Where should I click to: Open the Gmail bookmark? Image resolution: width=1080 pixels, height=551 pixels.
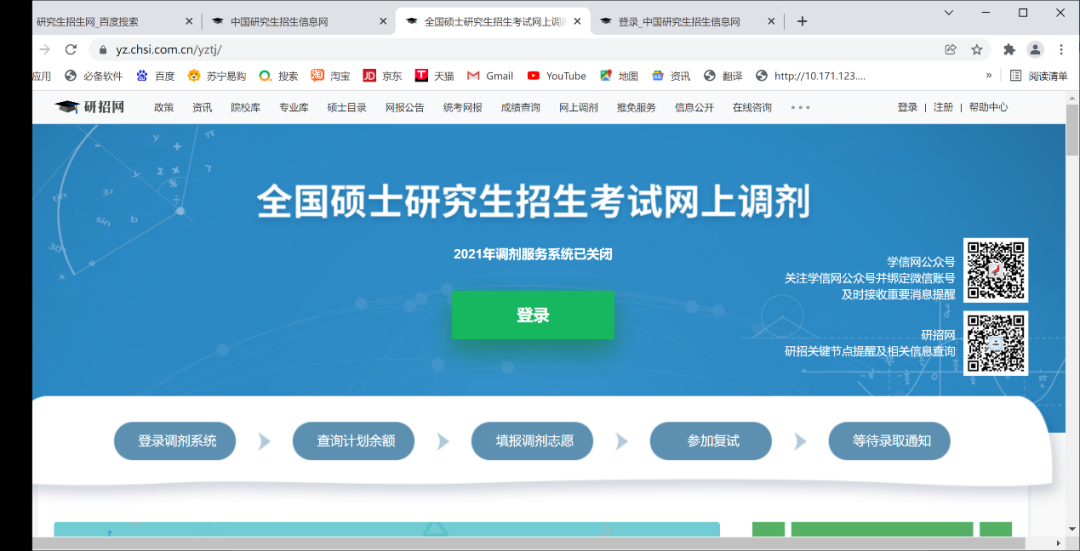pos(490,76)
